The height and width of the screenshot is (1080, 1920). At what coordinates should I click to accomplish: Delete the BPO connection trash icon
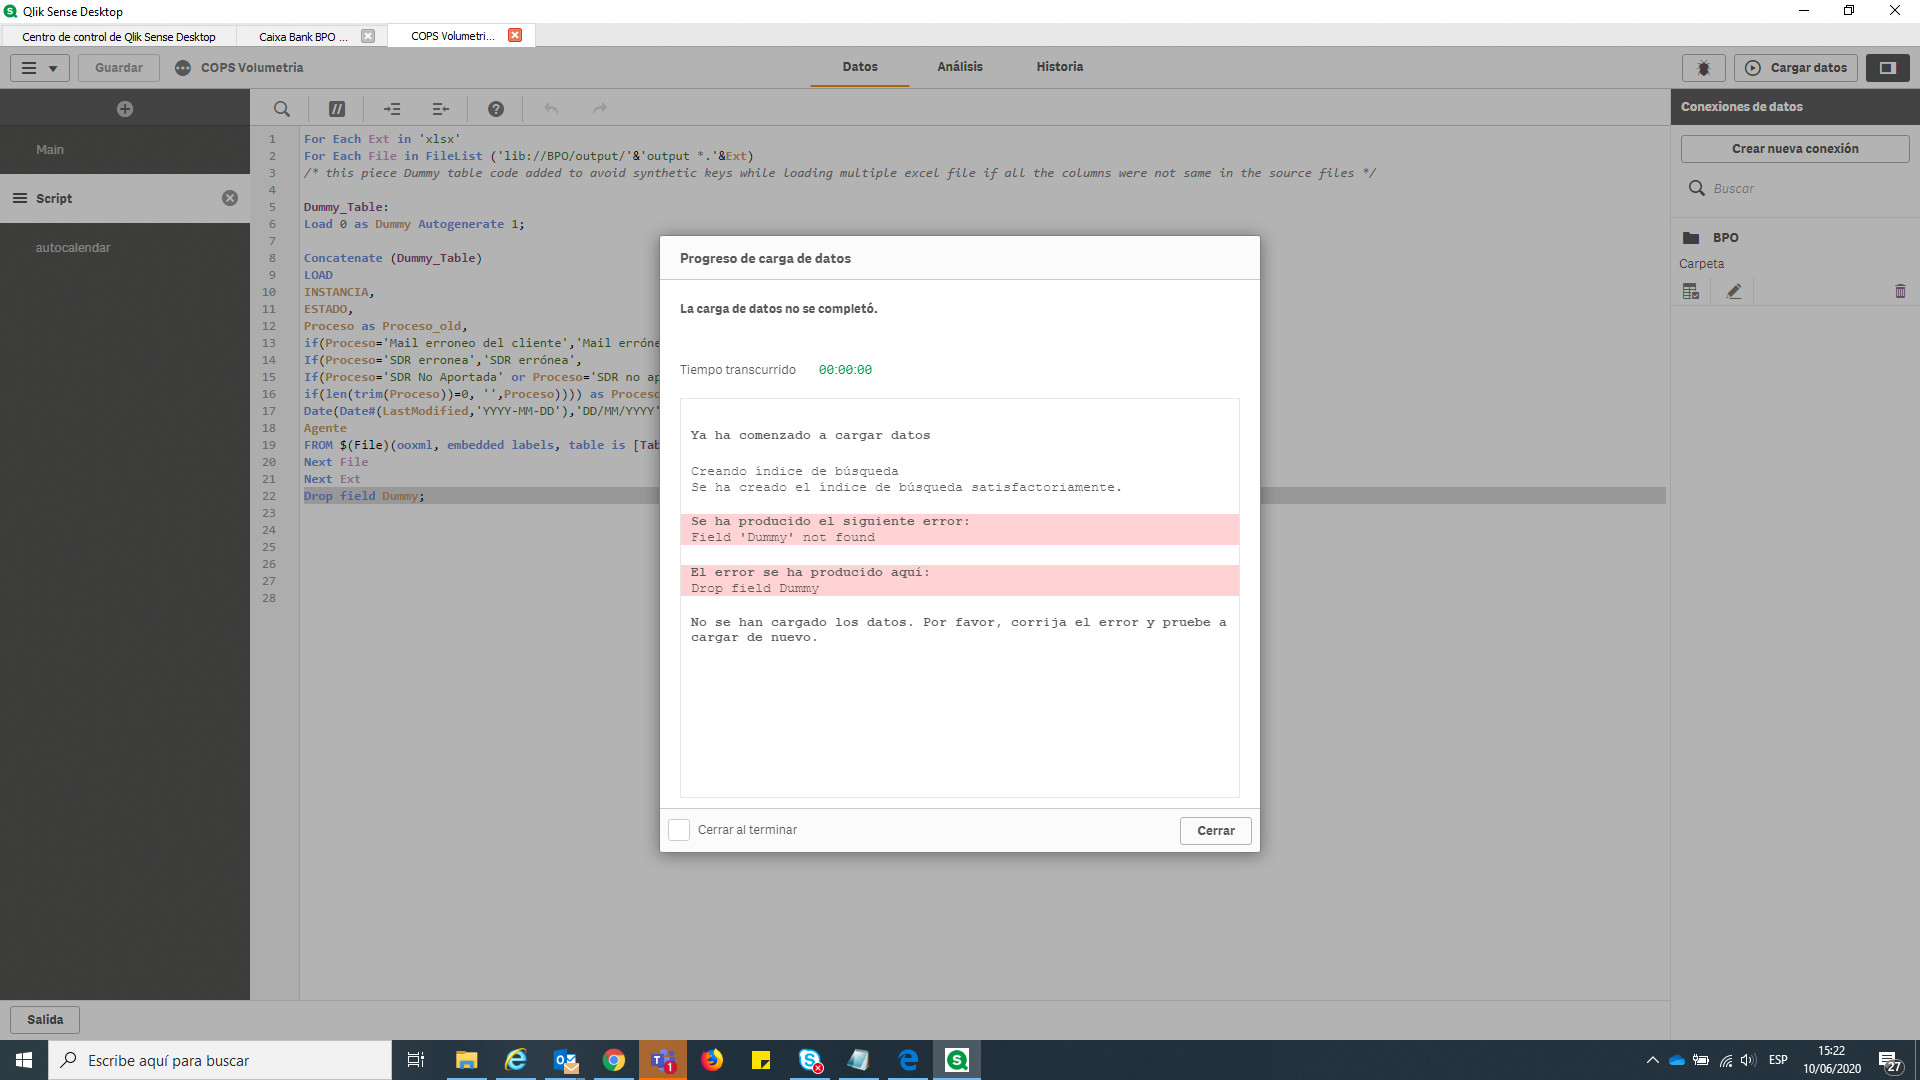(1900, 291)
